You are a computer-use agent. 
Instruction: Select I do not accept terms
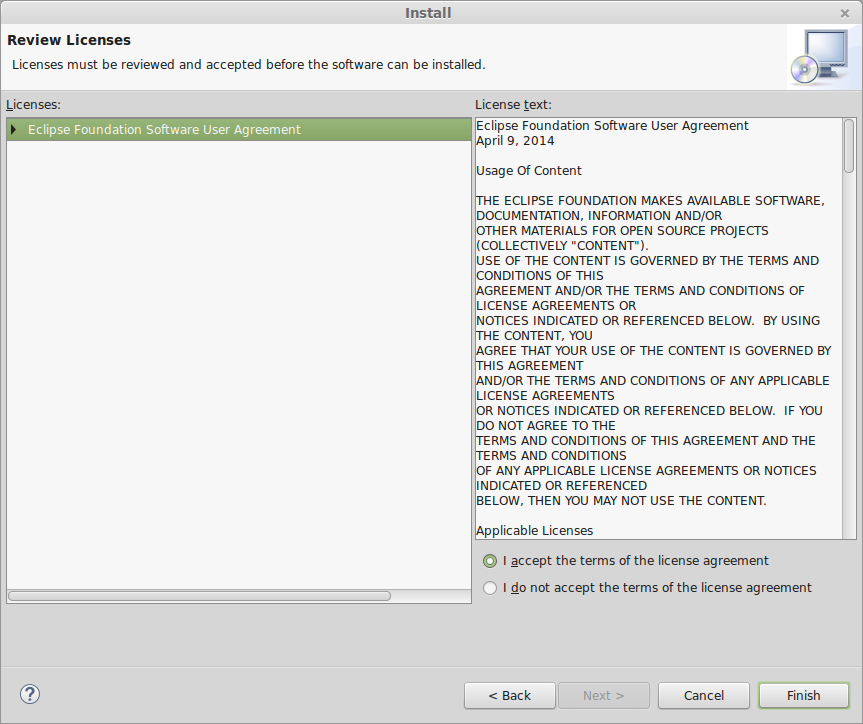[490, 588]
